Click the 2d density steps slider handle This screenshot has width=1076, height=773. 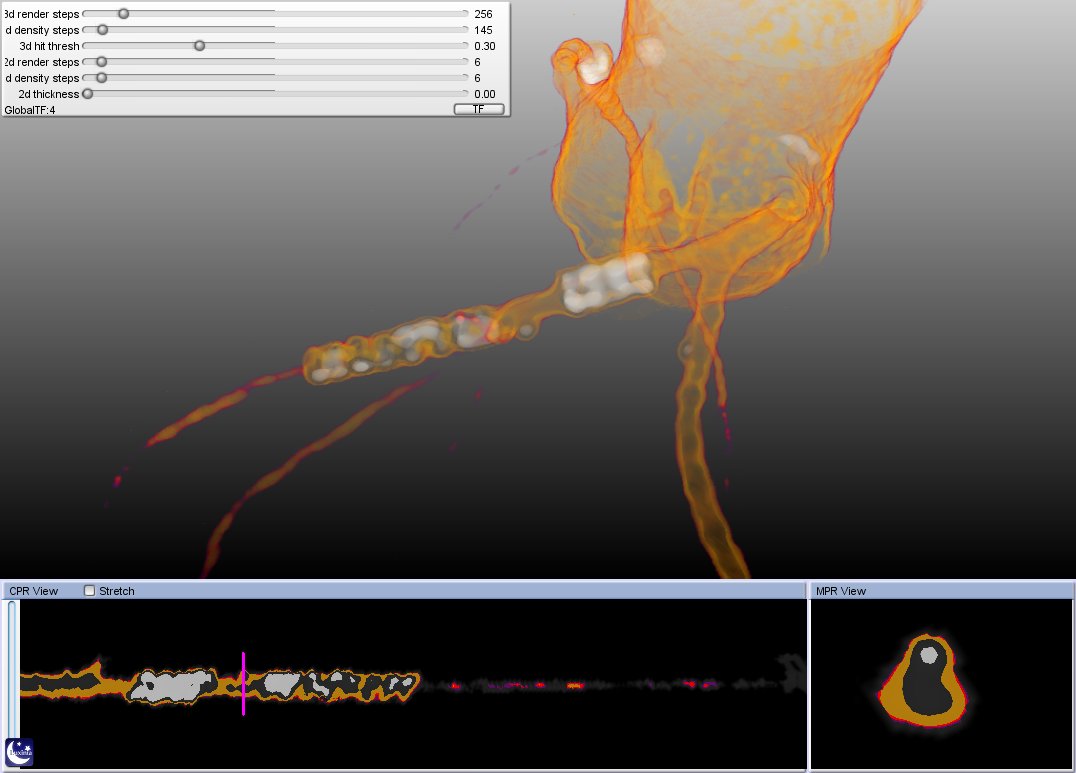click(101, 78)
